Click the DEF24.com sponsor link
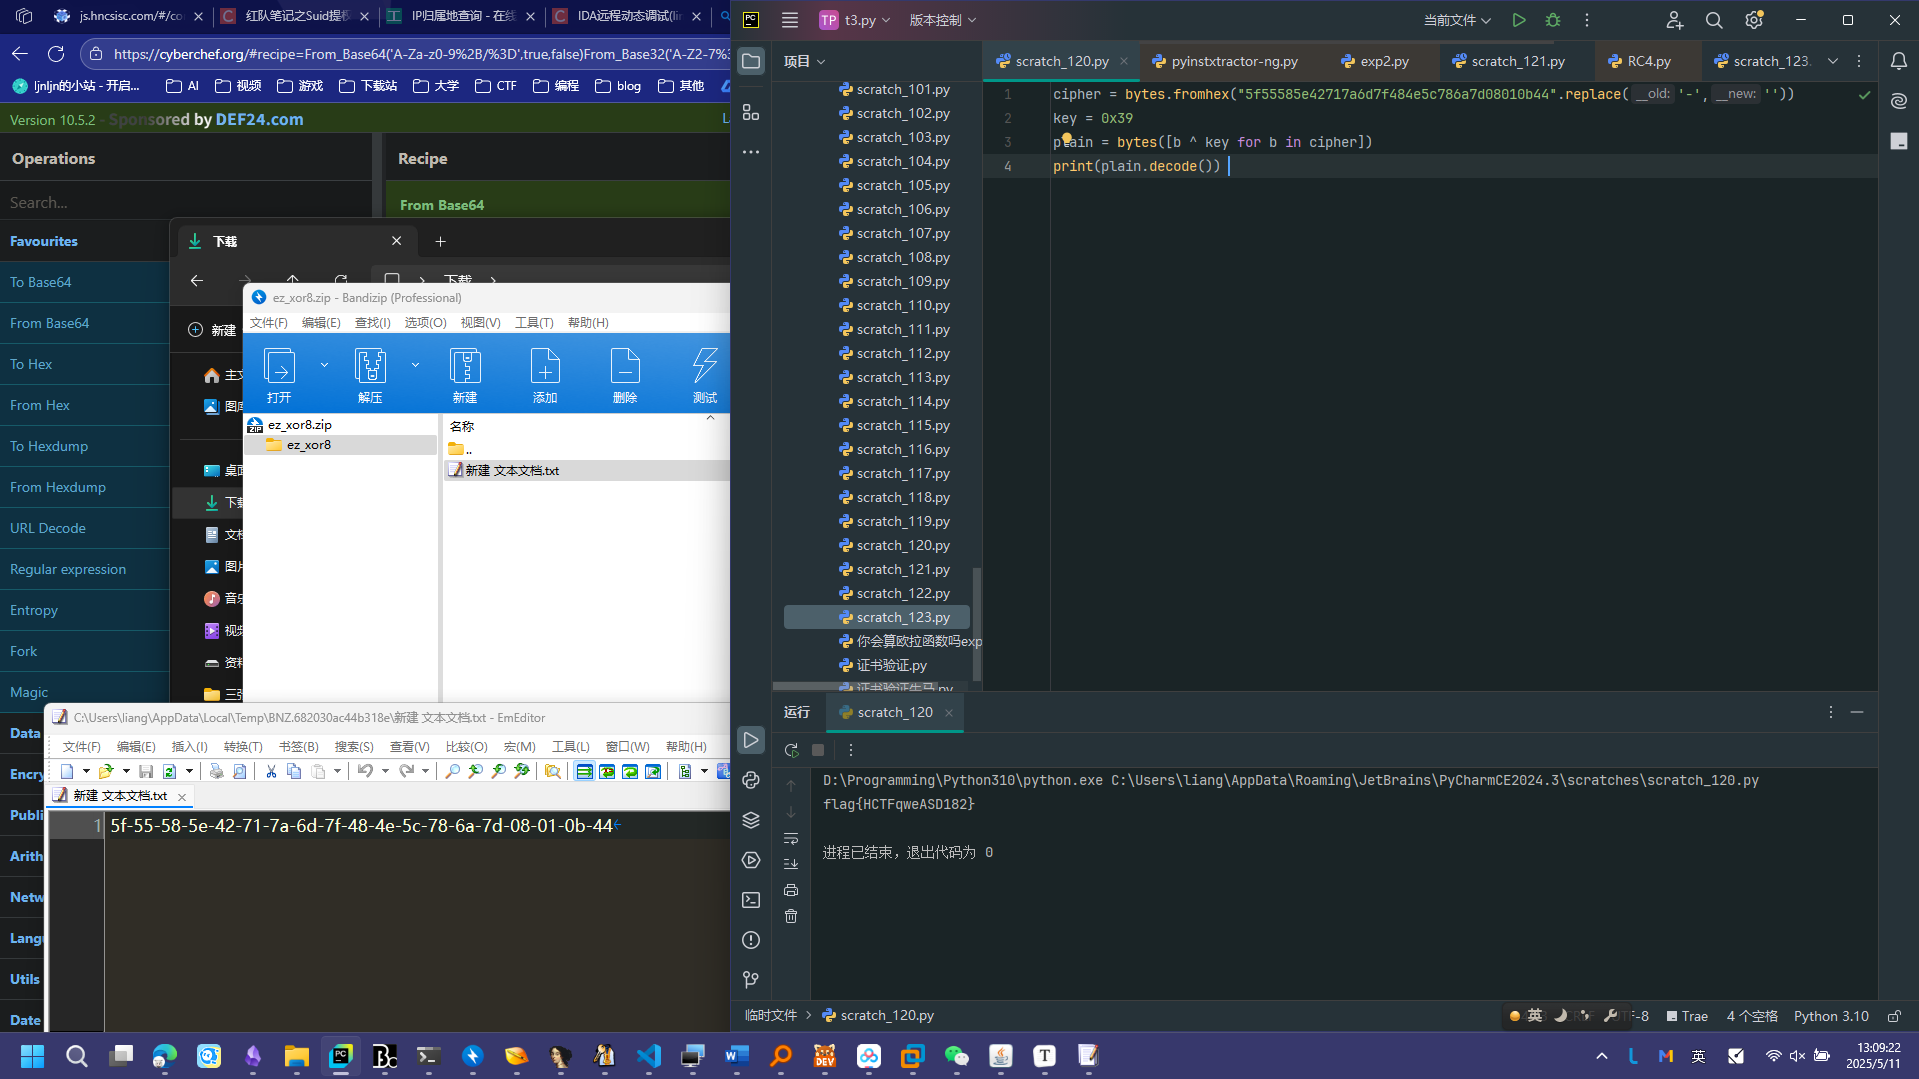 259,119
